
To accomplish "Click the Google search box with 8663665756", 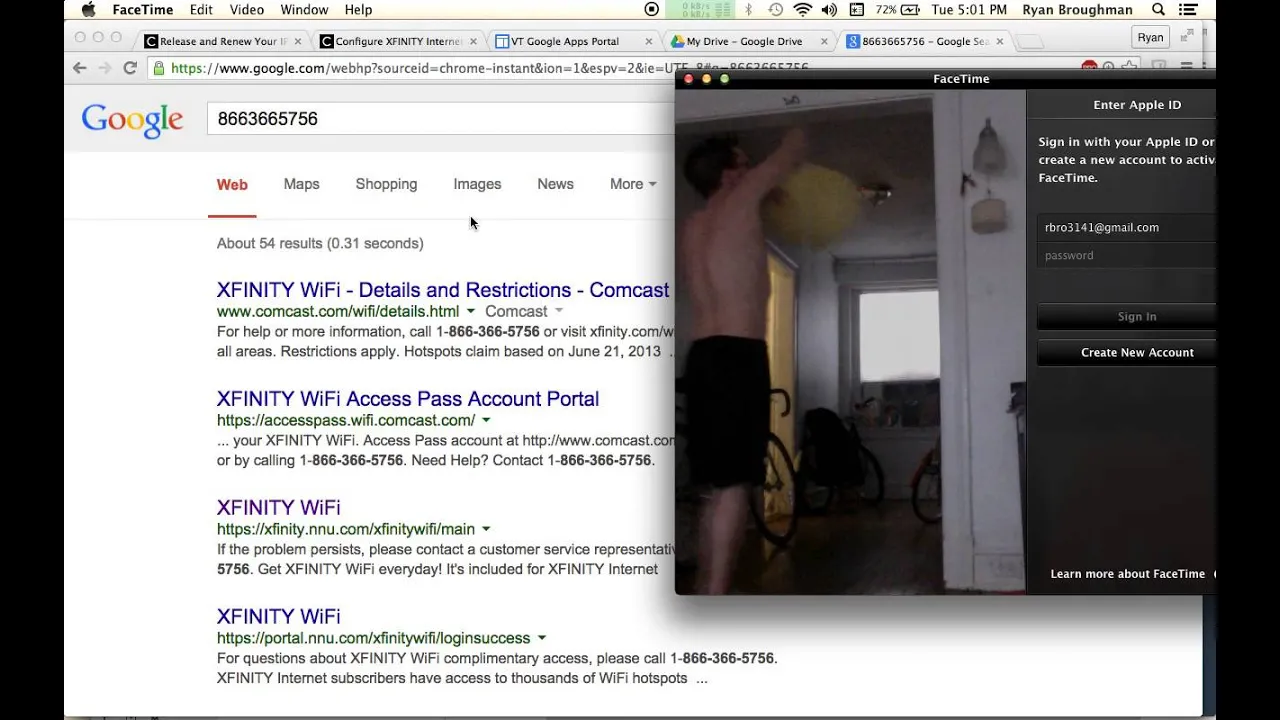I will pyautogui.click(x=440, y=119).
